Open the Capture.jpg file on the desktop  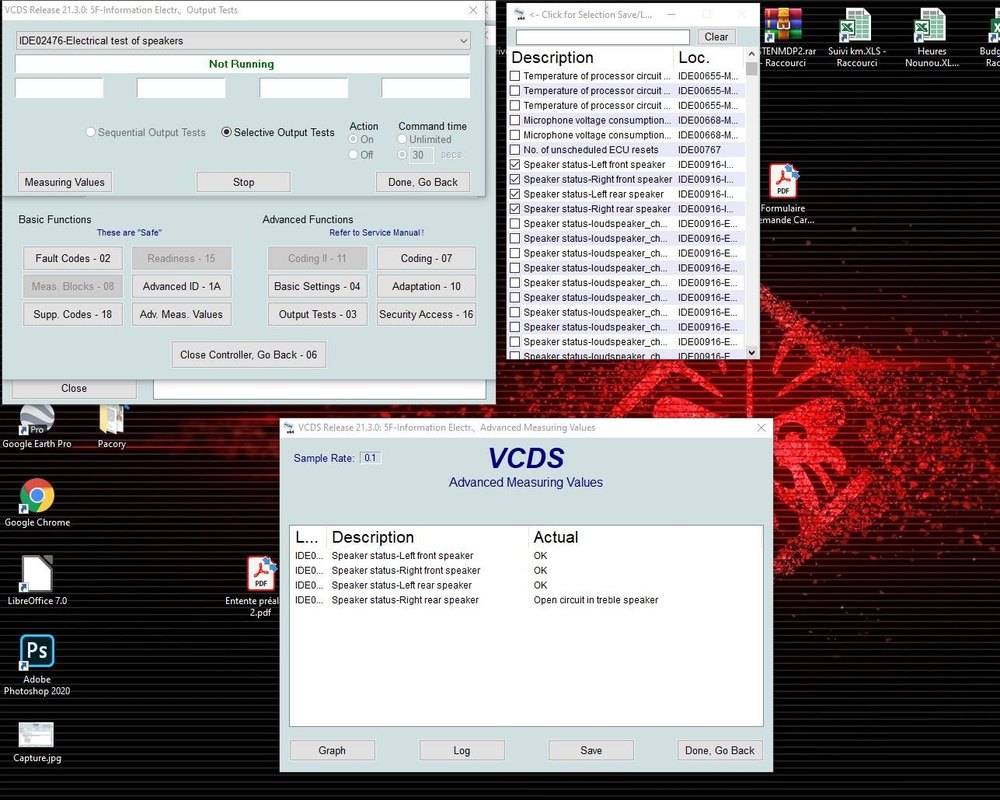pos(37,735)
